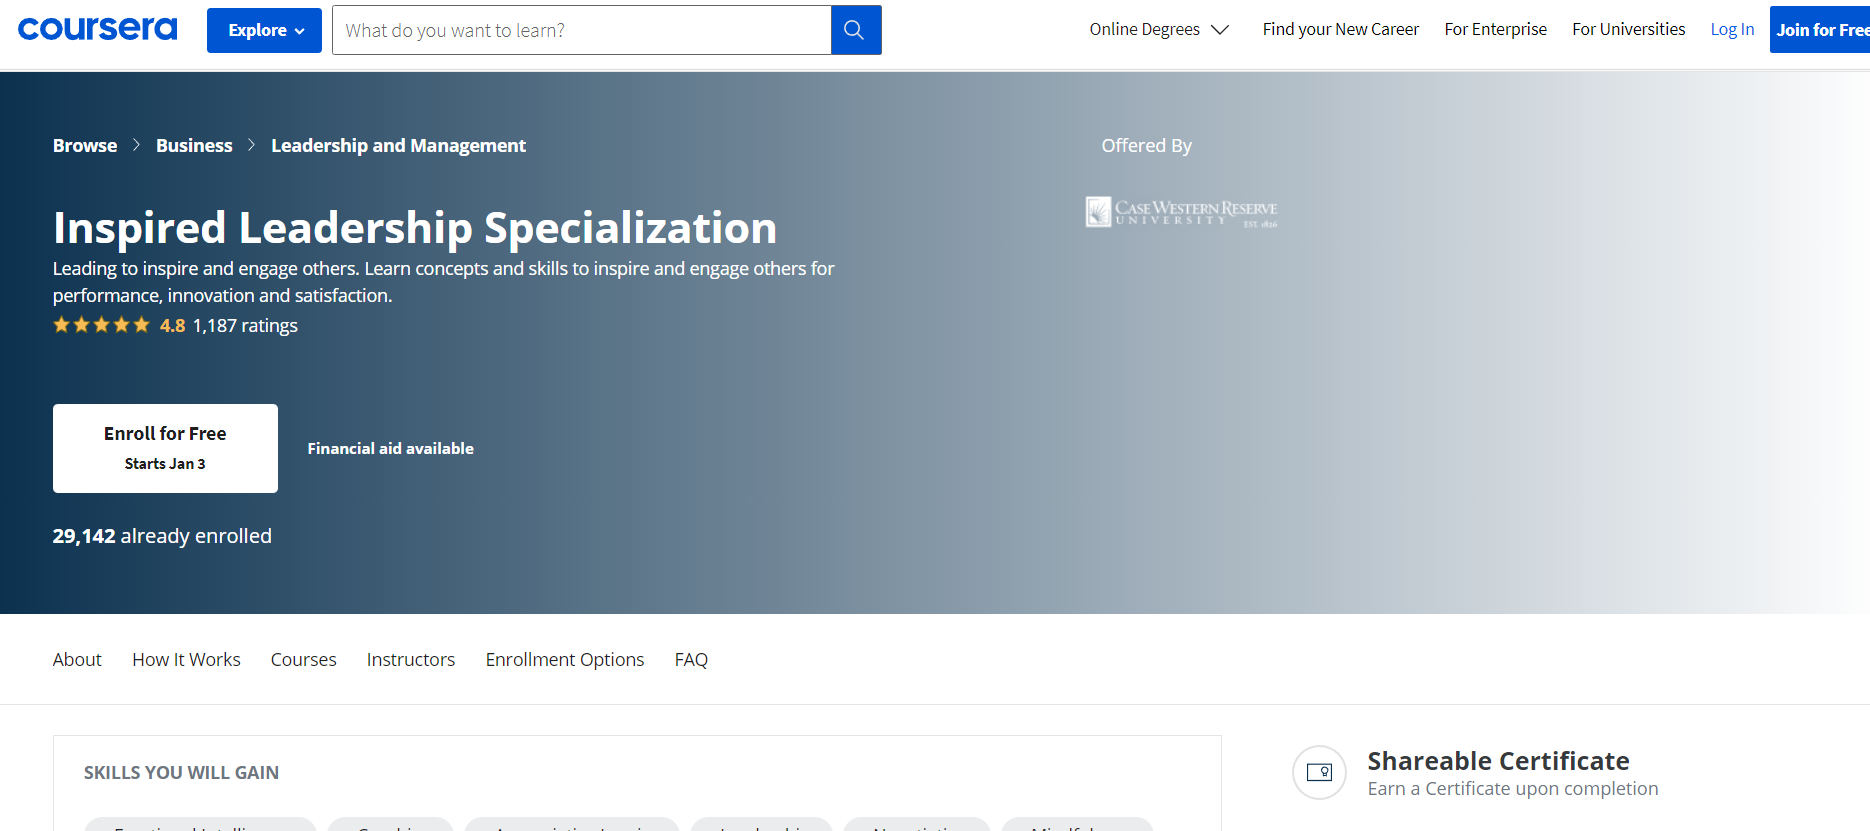Follow the Find your New Career link
Screen dimensions: 1870x831
[x=1340, y=29]
